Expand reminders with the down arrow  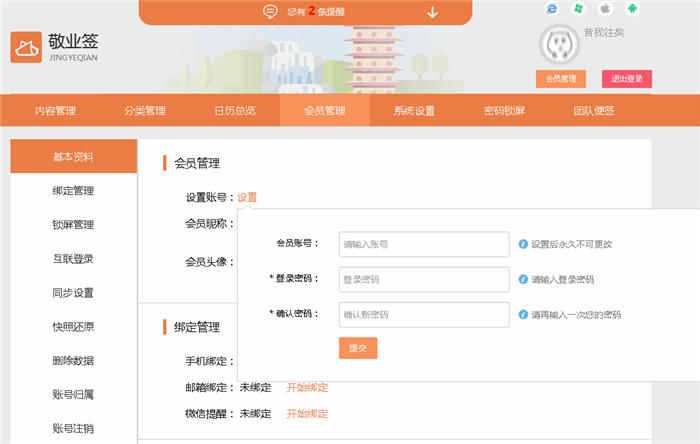coord(432,12)
